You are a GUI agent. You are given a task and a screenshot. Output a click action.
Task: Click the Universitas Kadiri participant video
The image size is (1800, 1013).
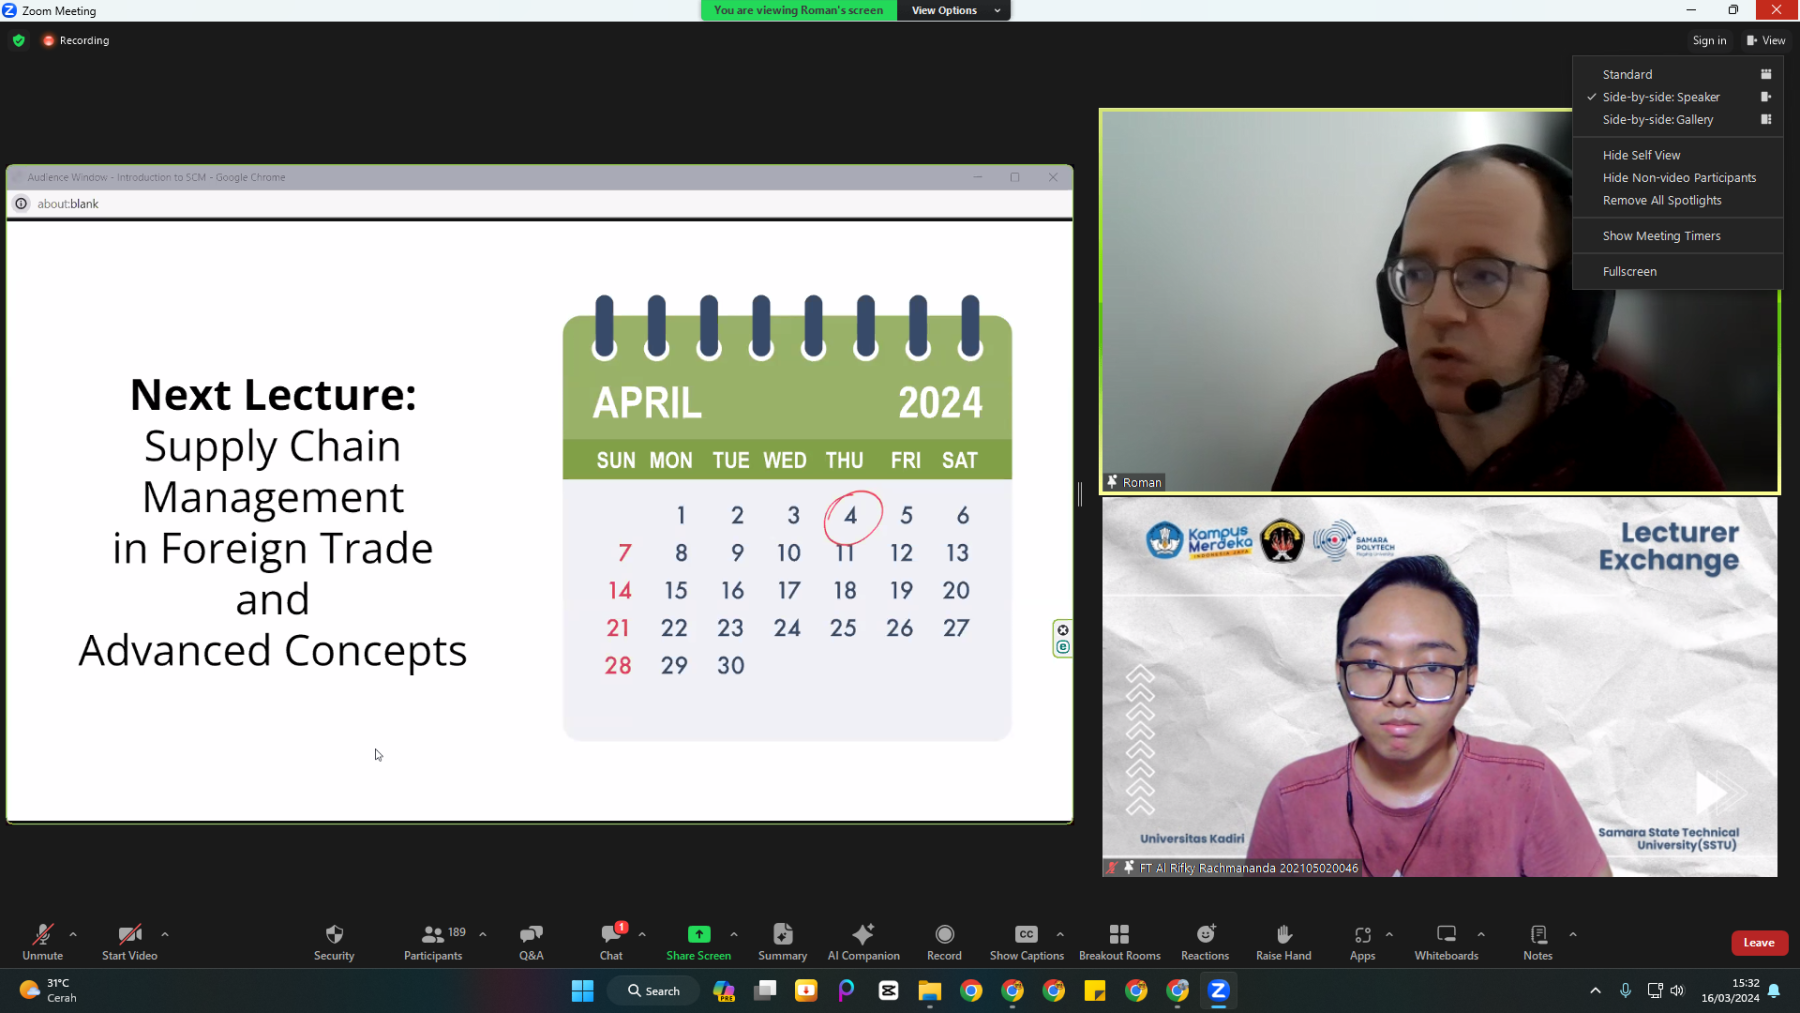pyautogui.click(x=1440, y=687)
